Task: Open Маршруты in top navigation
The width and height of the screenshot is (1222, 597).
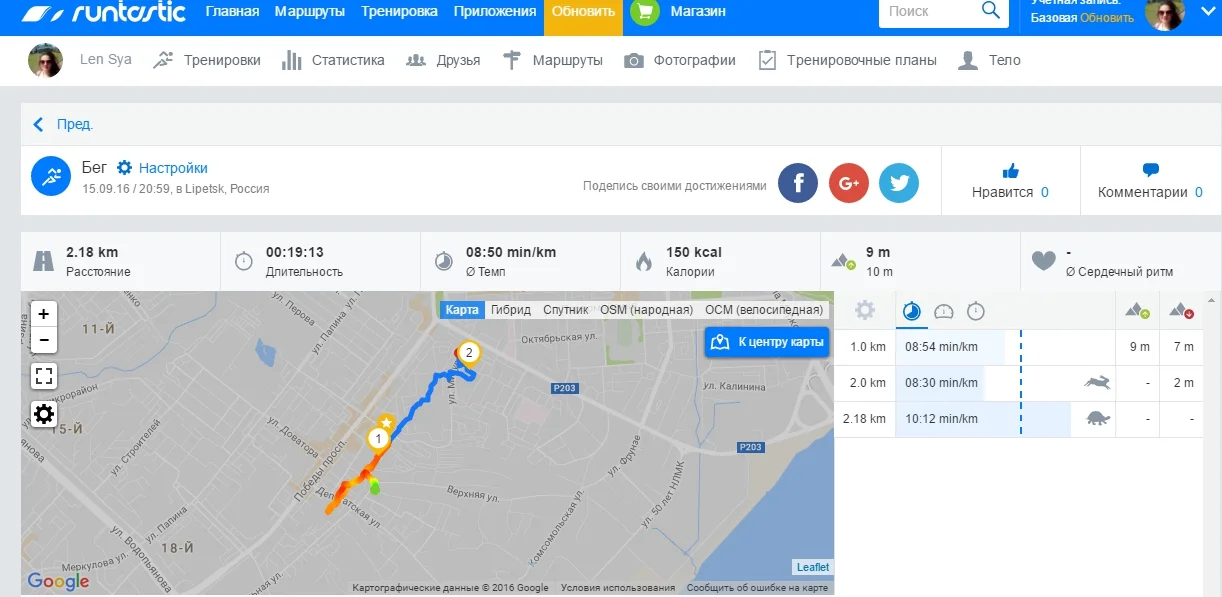Action: (310, 12)
